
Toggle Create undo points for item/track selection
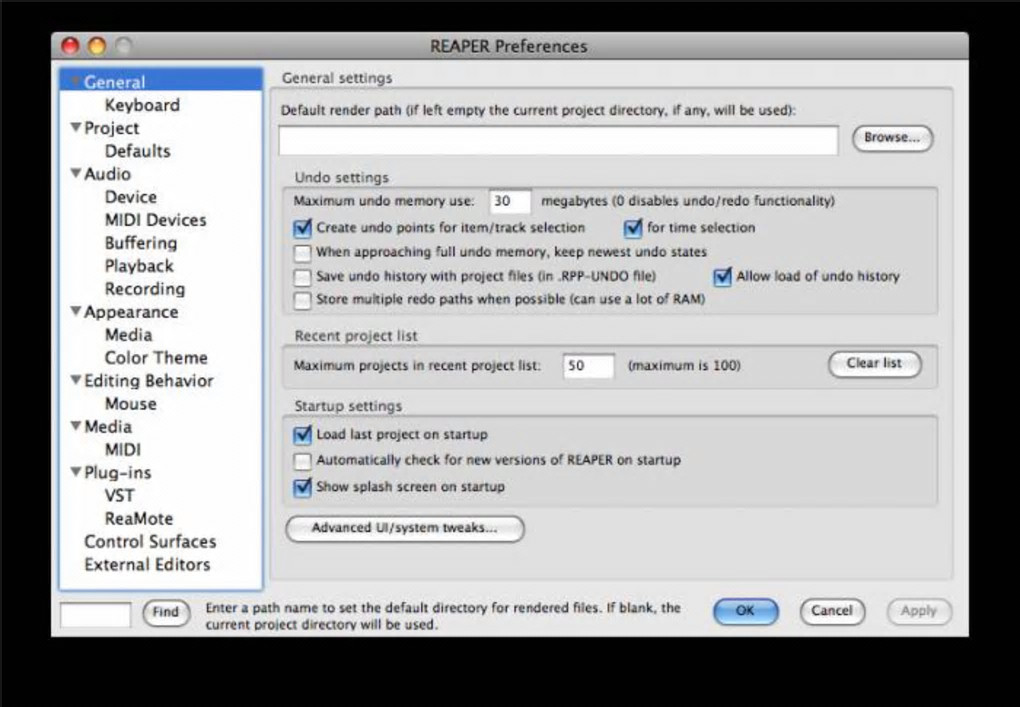tap(302, 228)
